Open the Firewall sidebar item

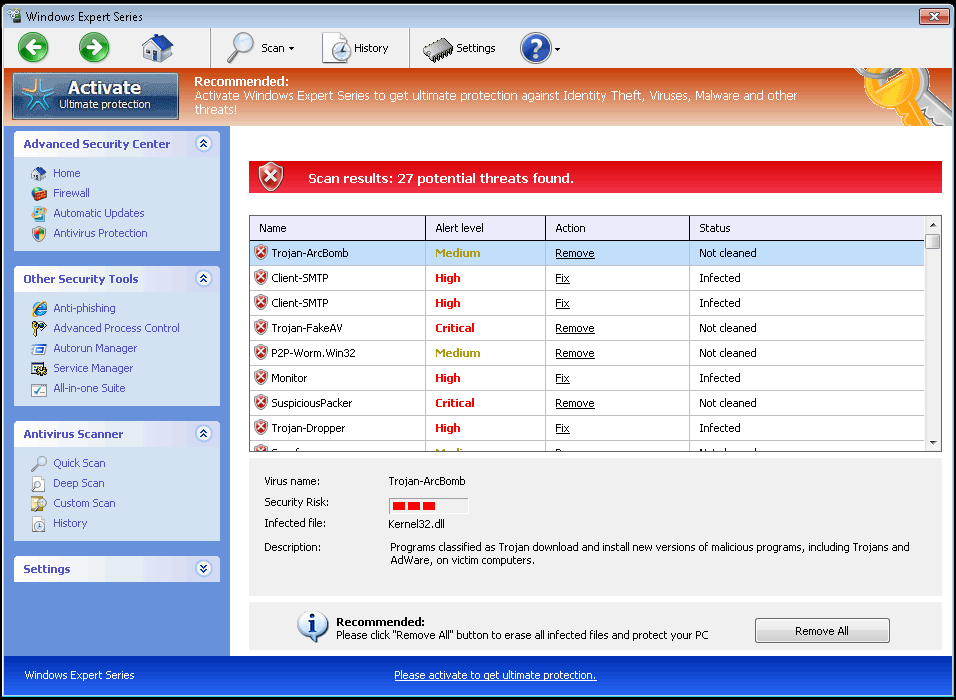point(71,193)
